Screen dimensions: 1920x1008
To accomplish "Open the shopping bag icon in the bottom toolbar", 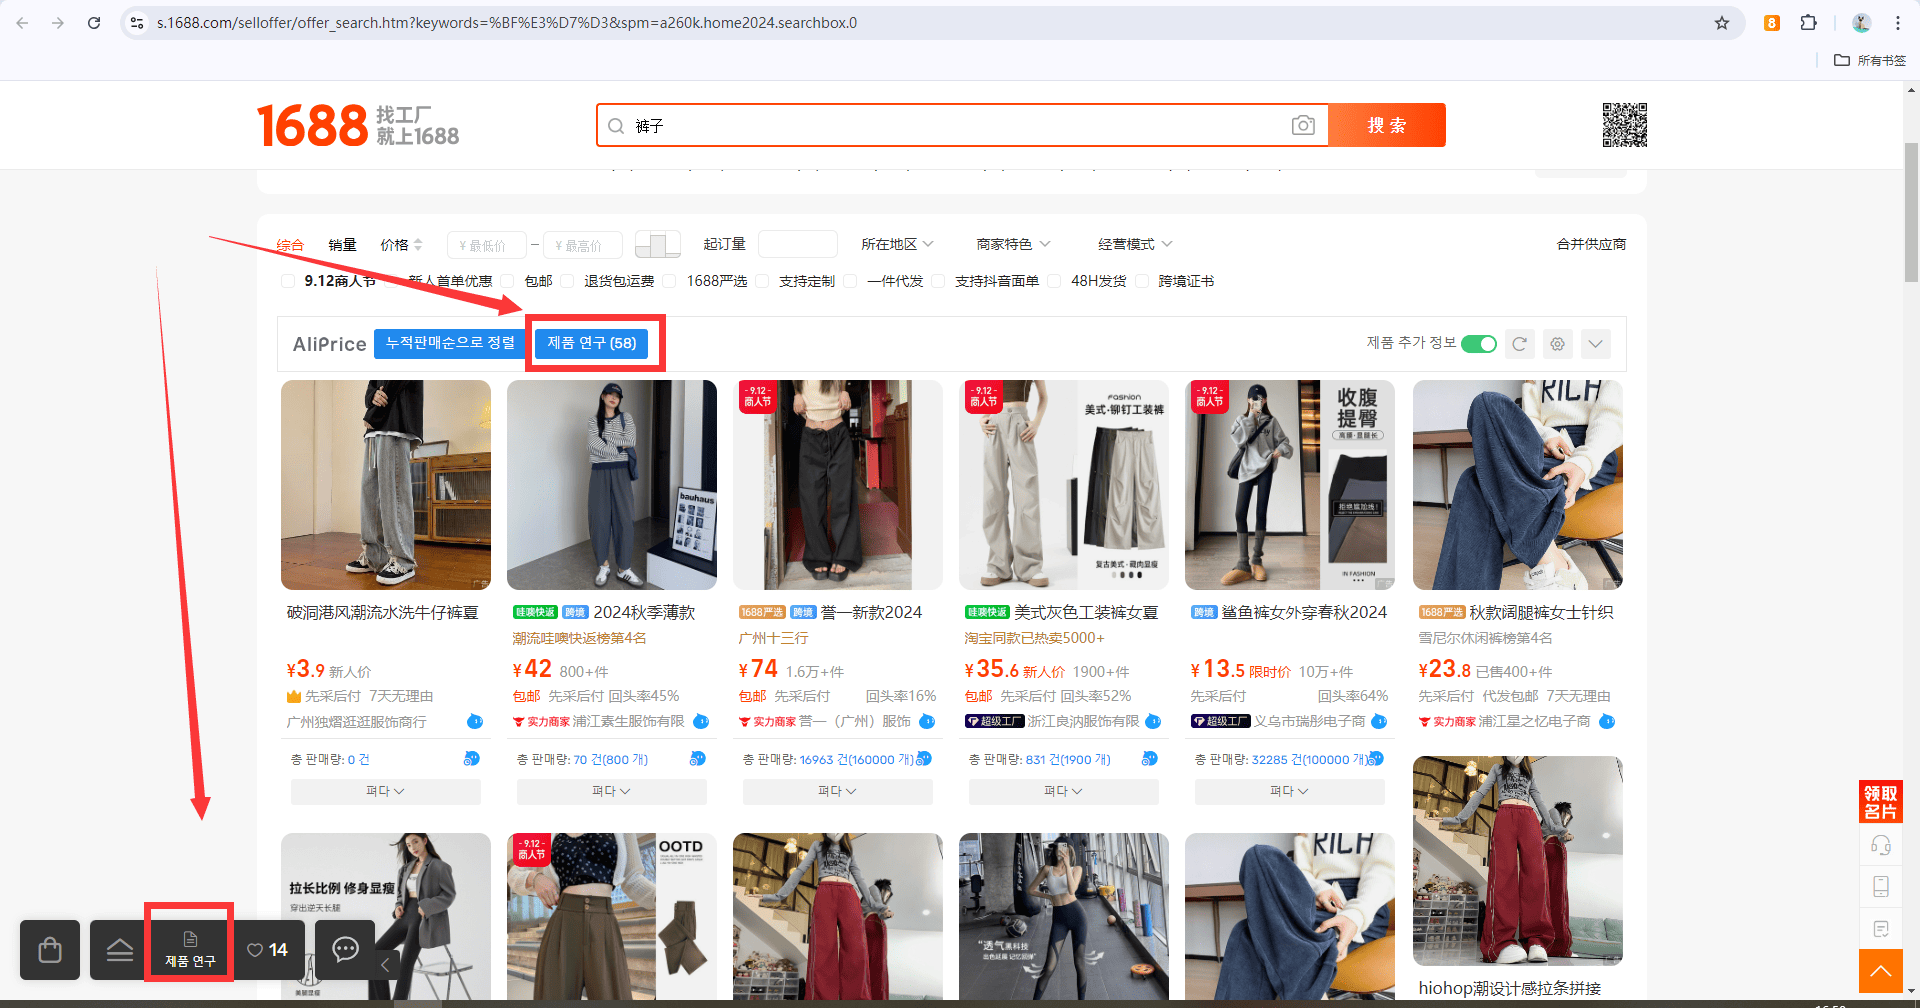I will tap(50, 949).
